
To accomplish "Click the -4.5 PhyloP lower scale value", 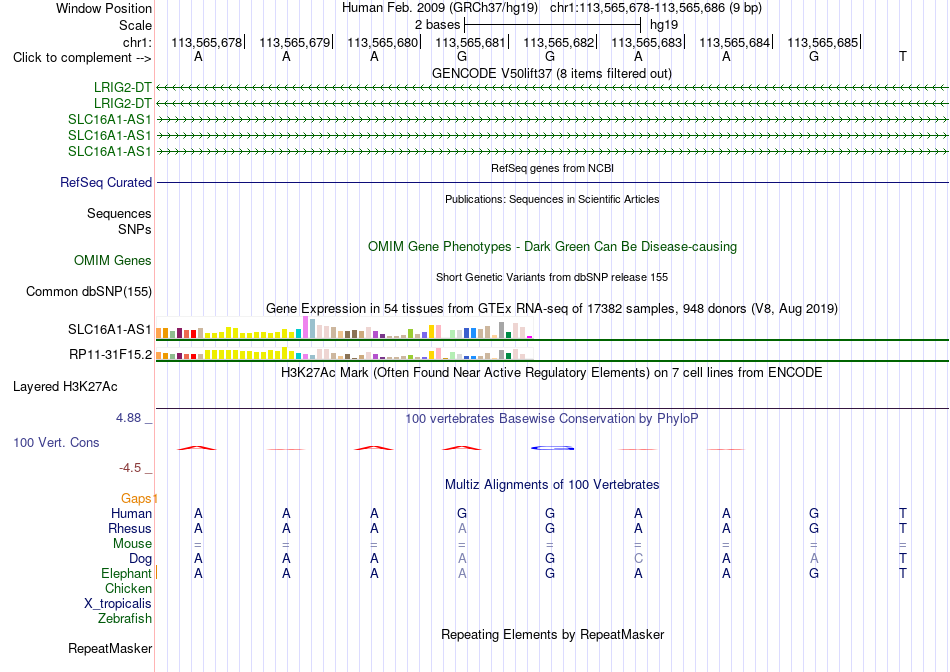I will point(130,467).
